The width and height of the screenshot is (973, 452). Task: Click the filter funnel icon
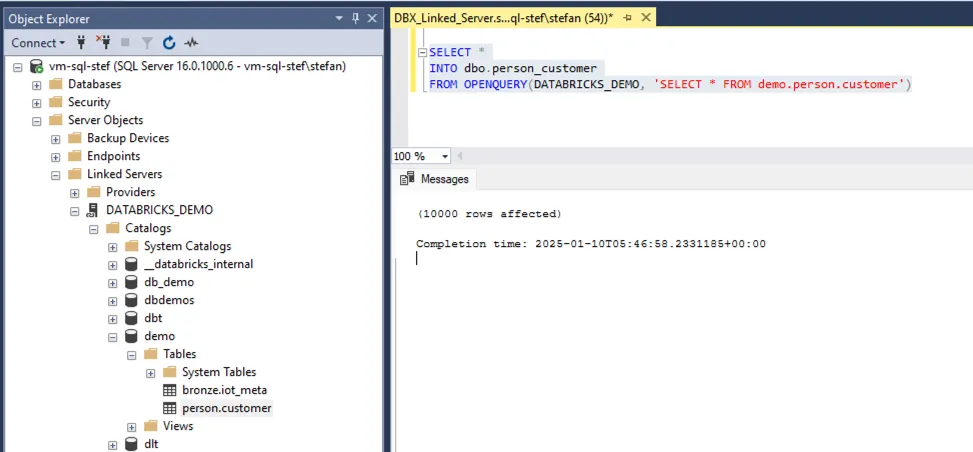[147, 43]
